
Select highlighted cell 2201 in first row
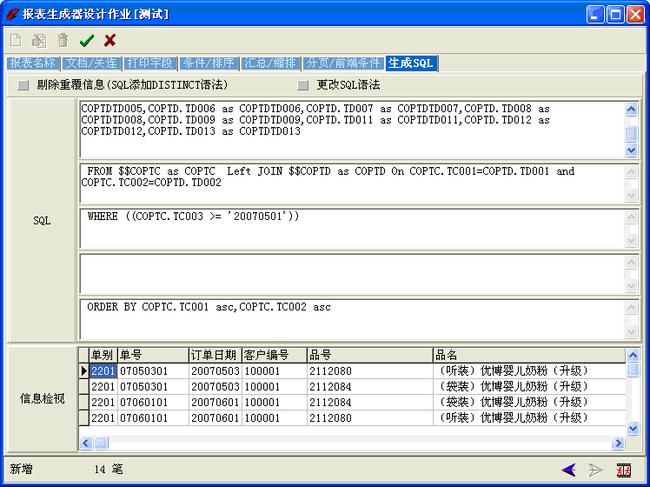(103, 371)
